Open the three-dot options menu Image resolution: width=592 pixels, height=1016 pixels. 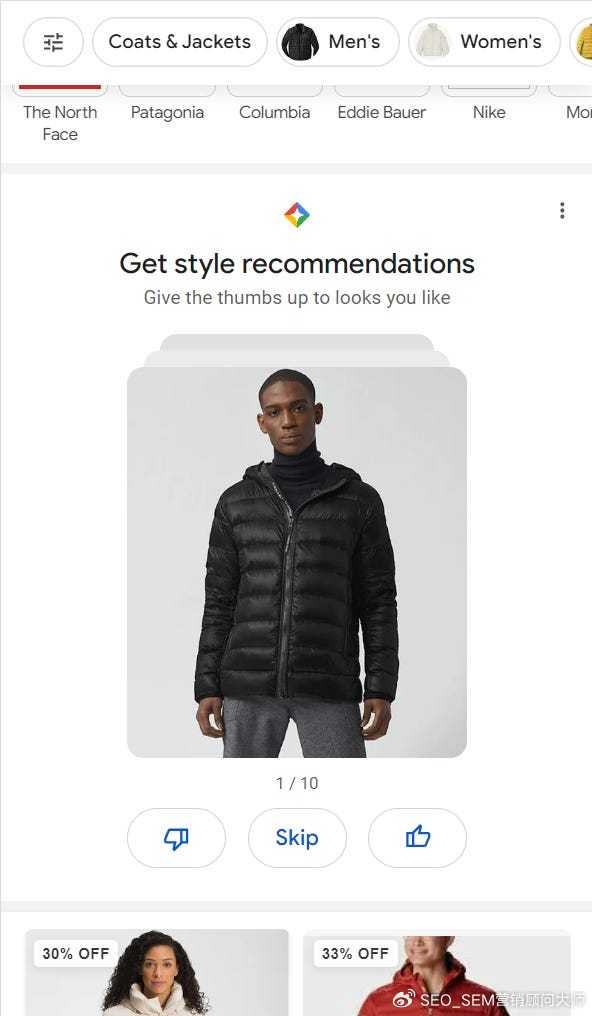(562, 211)
